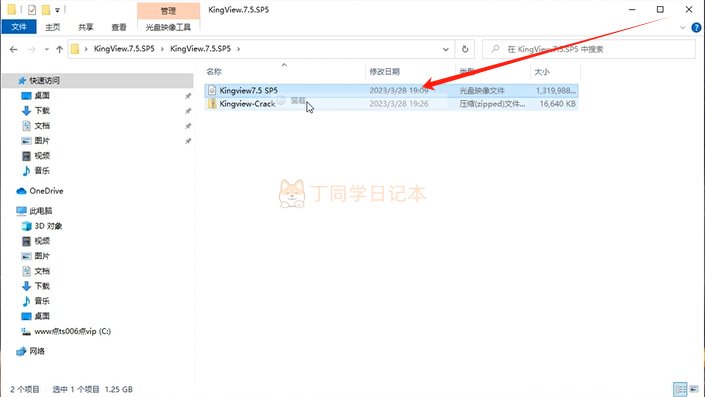The image size is (705, 397).
Task: Open 音乐 under quick access
Action: (x=42, y=170)
